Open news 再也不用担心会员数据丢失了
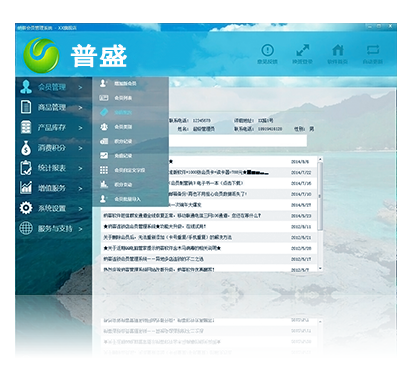 (x=208, y=194)
